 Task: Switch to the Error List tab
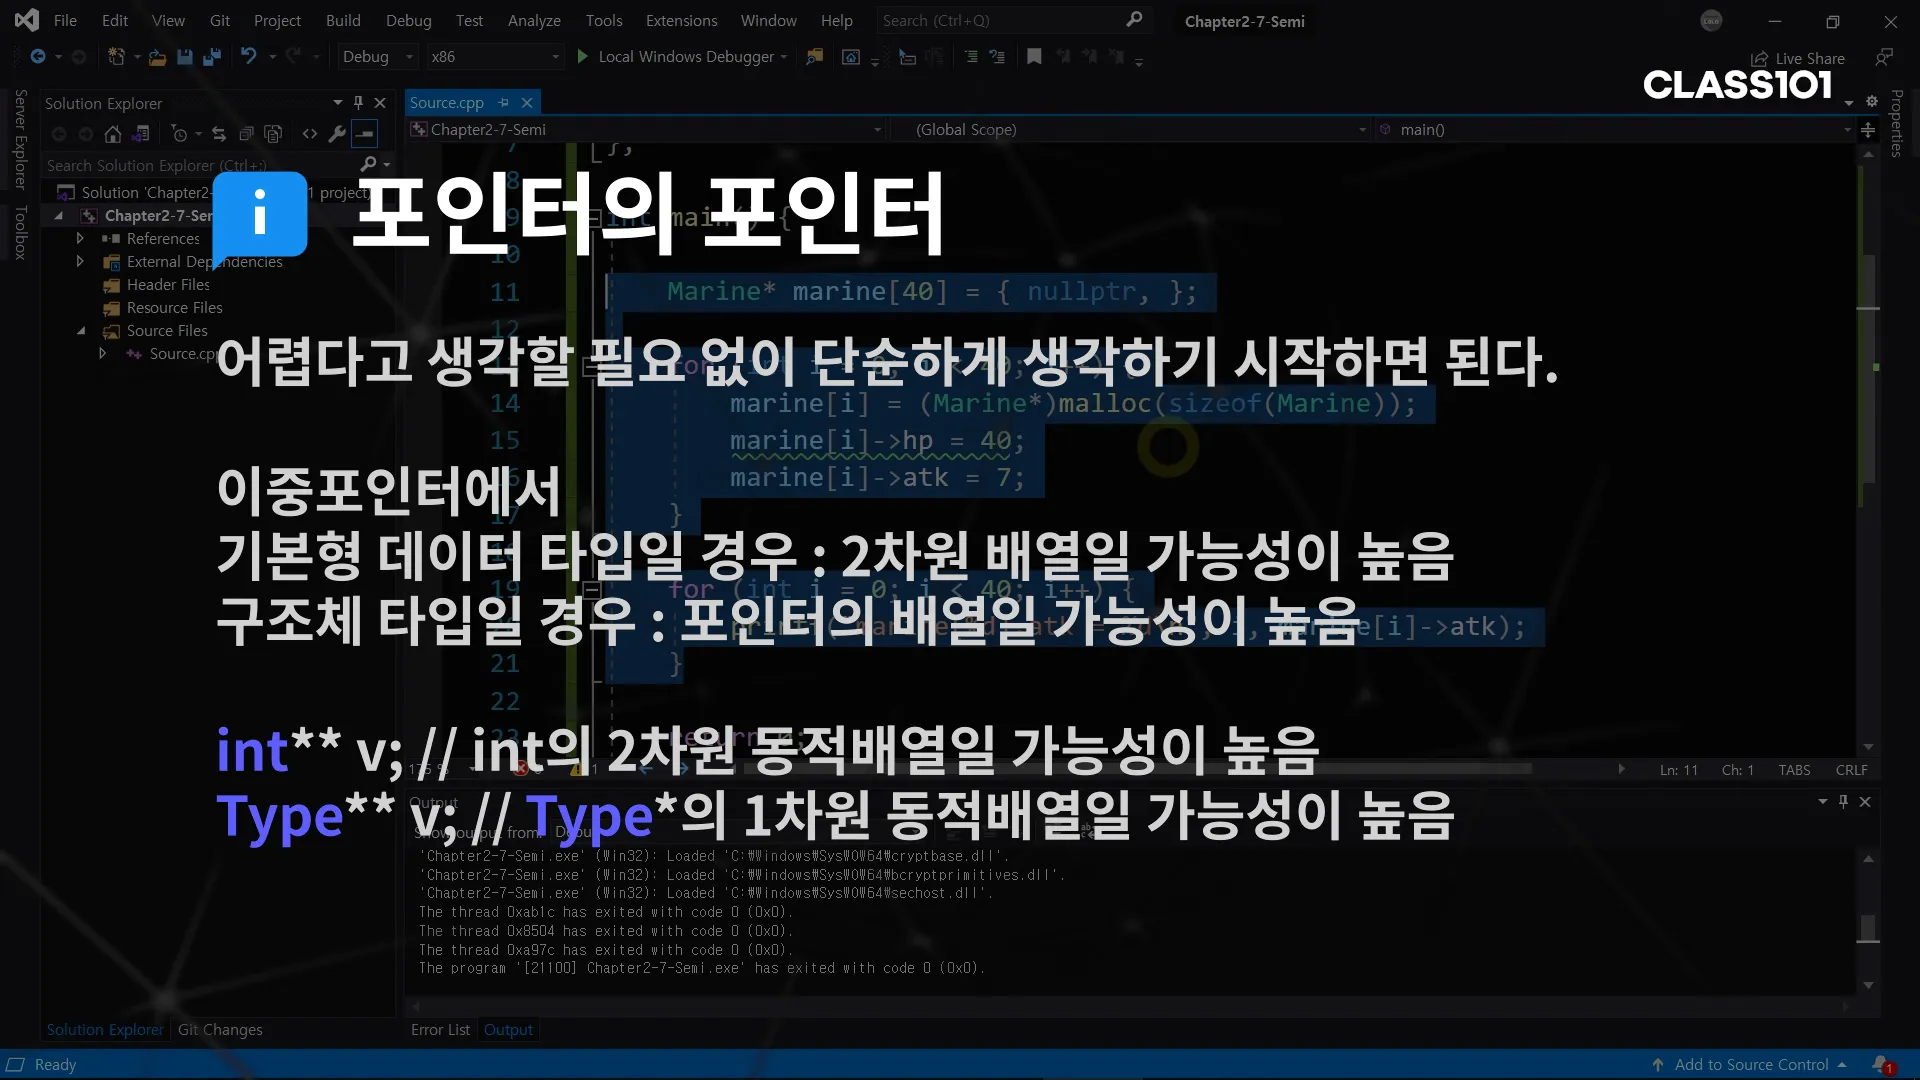(440, 1030)
